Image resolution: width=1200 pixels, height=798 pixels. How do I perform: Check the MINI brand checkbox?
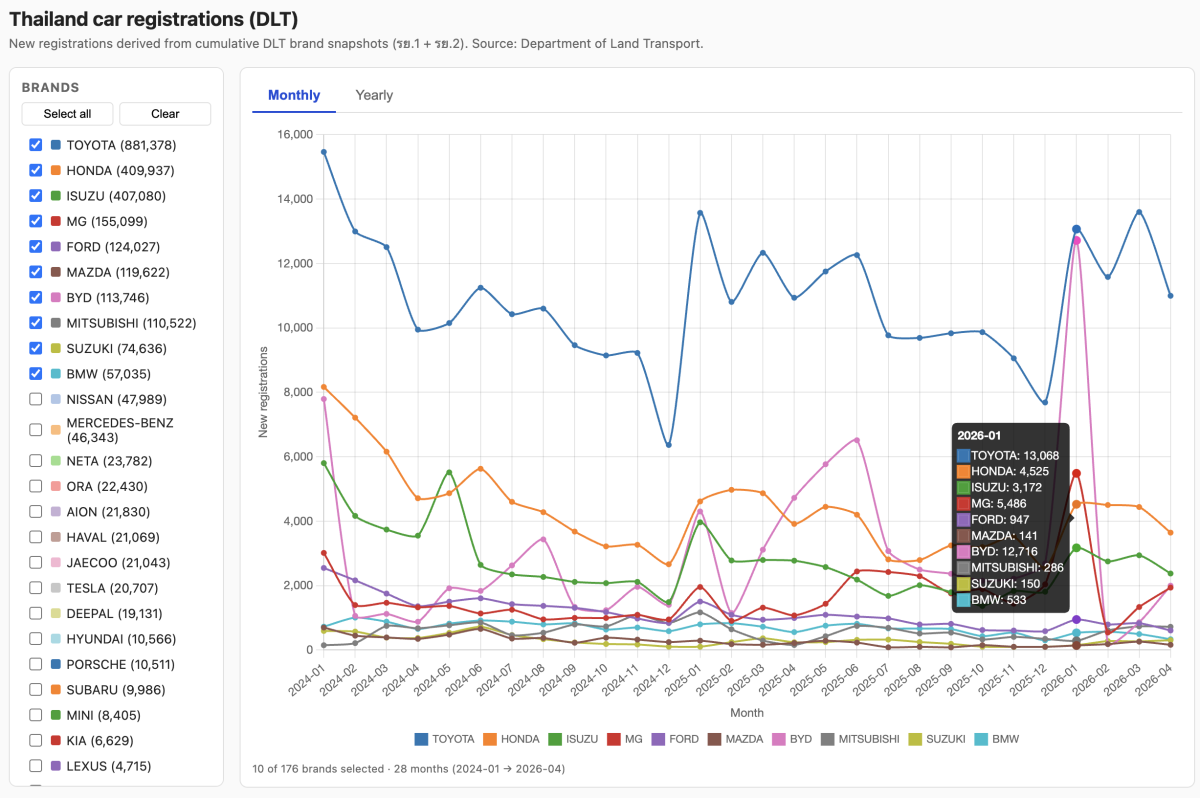[36, 716]
